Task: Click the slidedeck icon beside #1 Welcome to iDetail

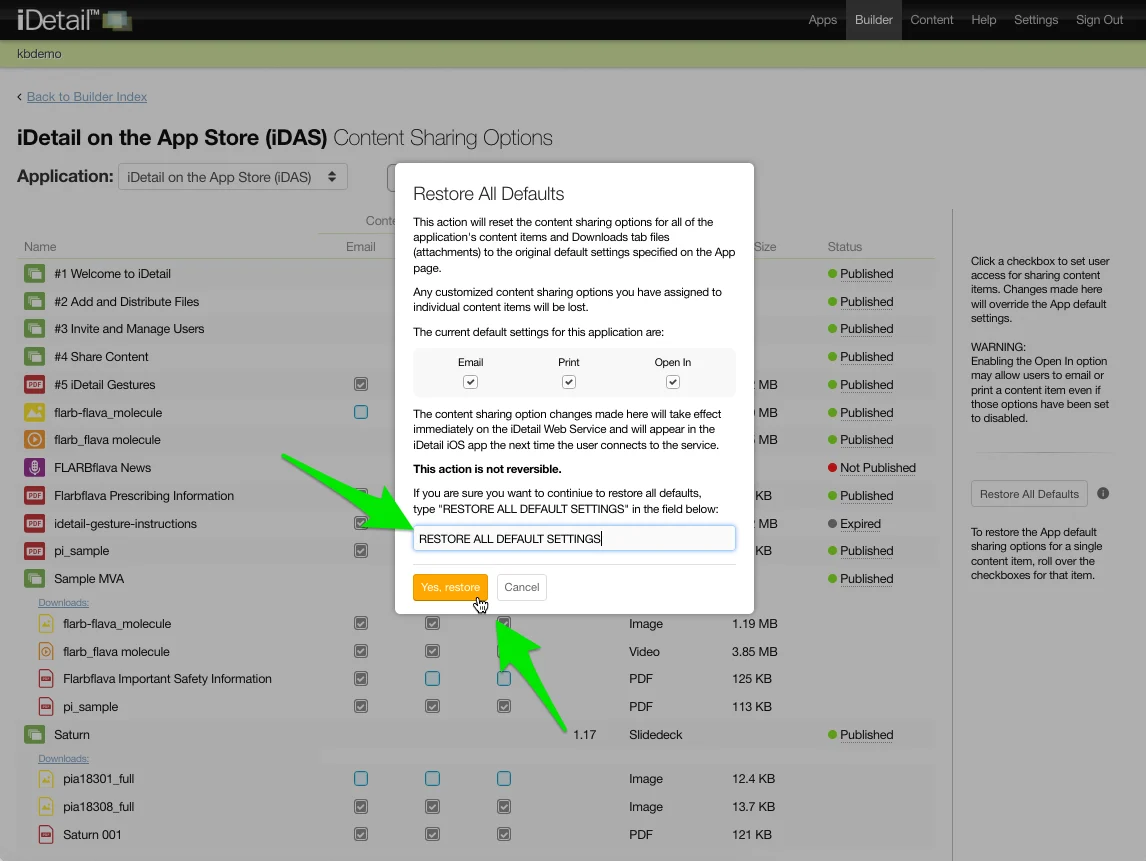Action: tap(35, 273)
